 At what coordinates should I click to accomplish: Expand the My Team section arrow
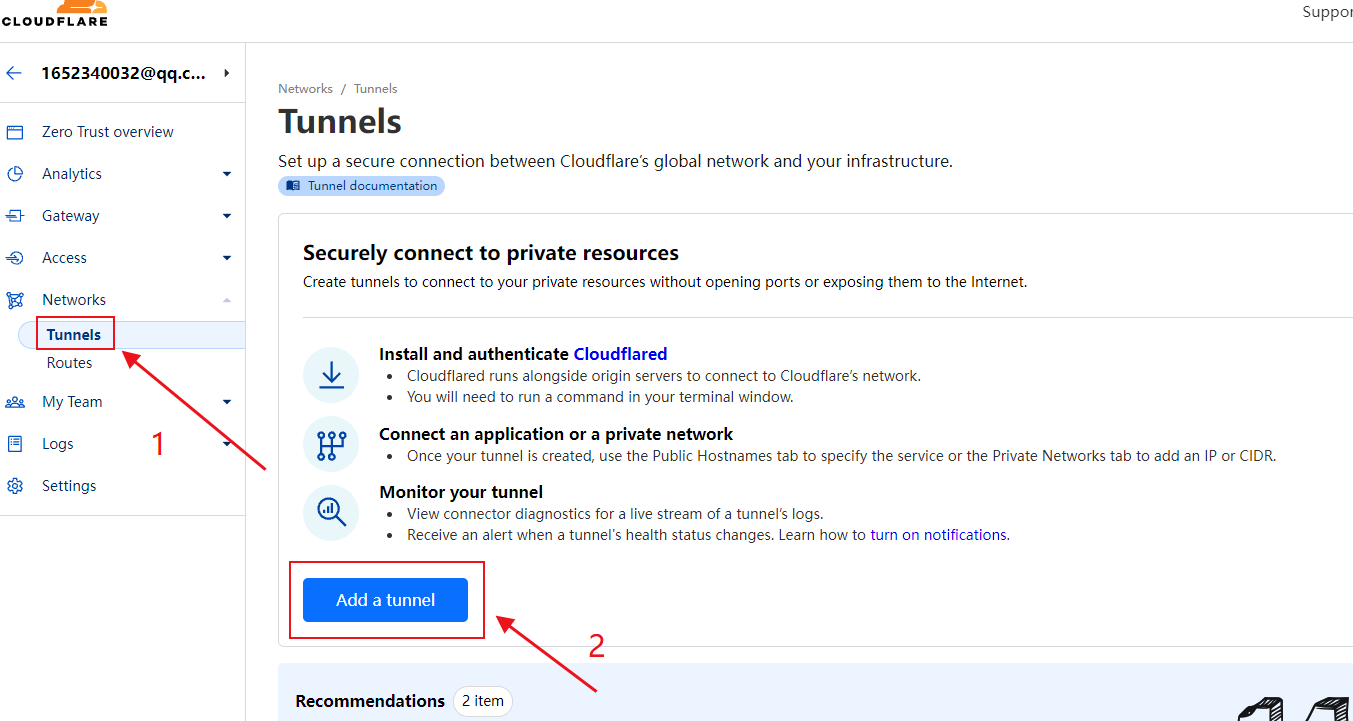point(227,402)
